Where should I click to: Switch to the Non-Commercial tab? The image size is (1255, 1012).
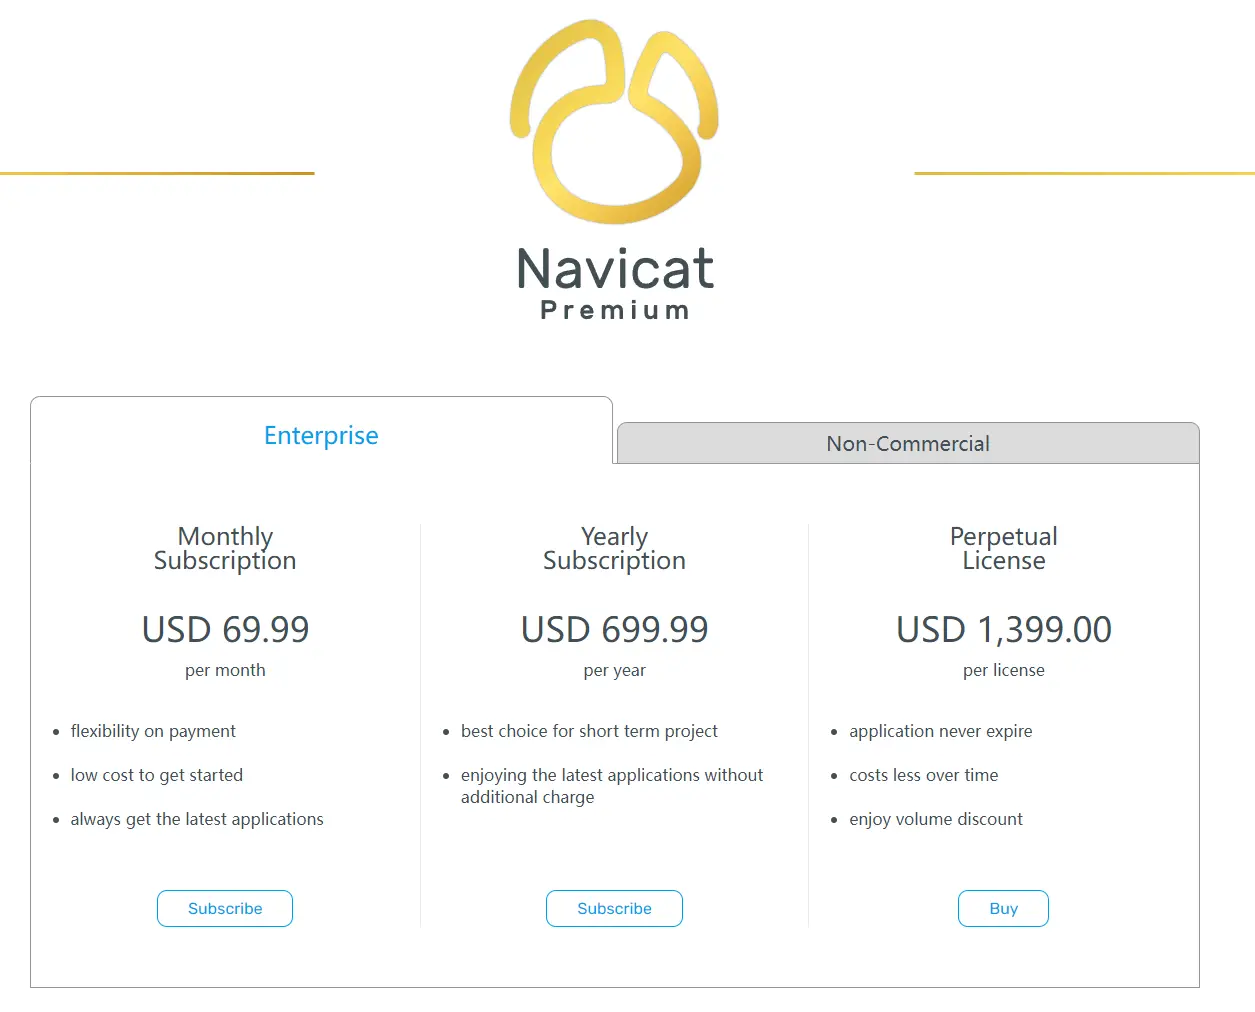pos(907,444)
